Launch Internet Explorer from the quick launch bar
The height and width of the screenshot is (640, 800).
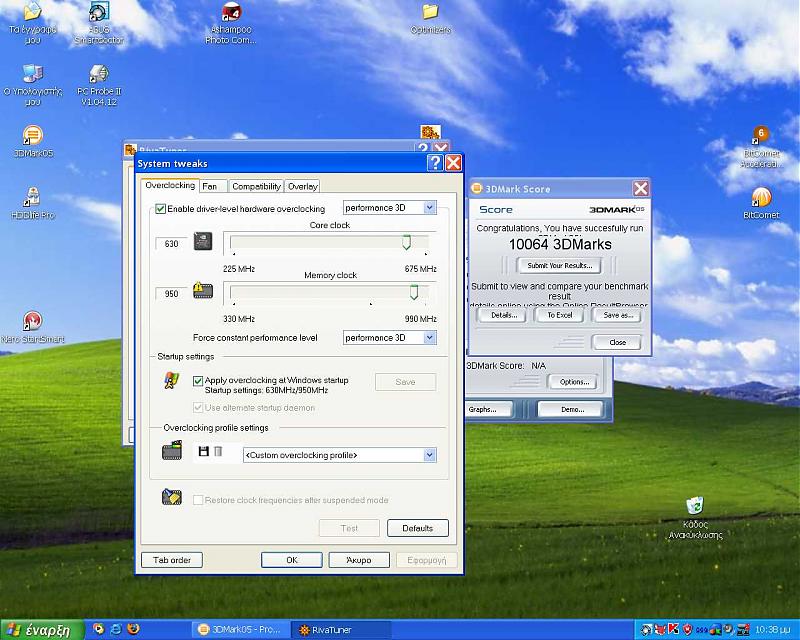pyautogui.click(x=116, y=629)
